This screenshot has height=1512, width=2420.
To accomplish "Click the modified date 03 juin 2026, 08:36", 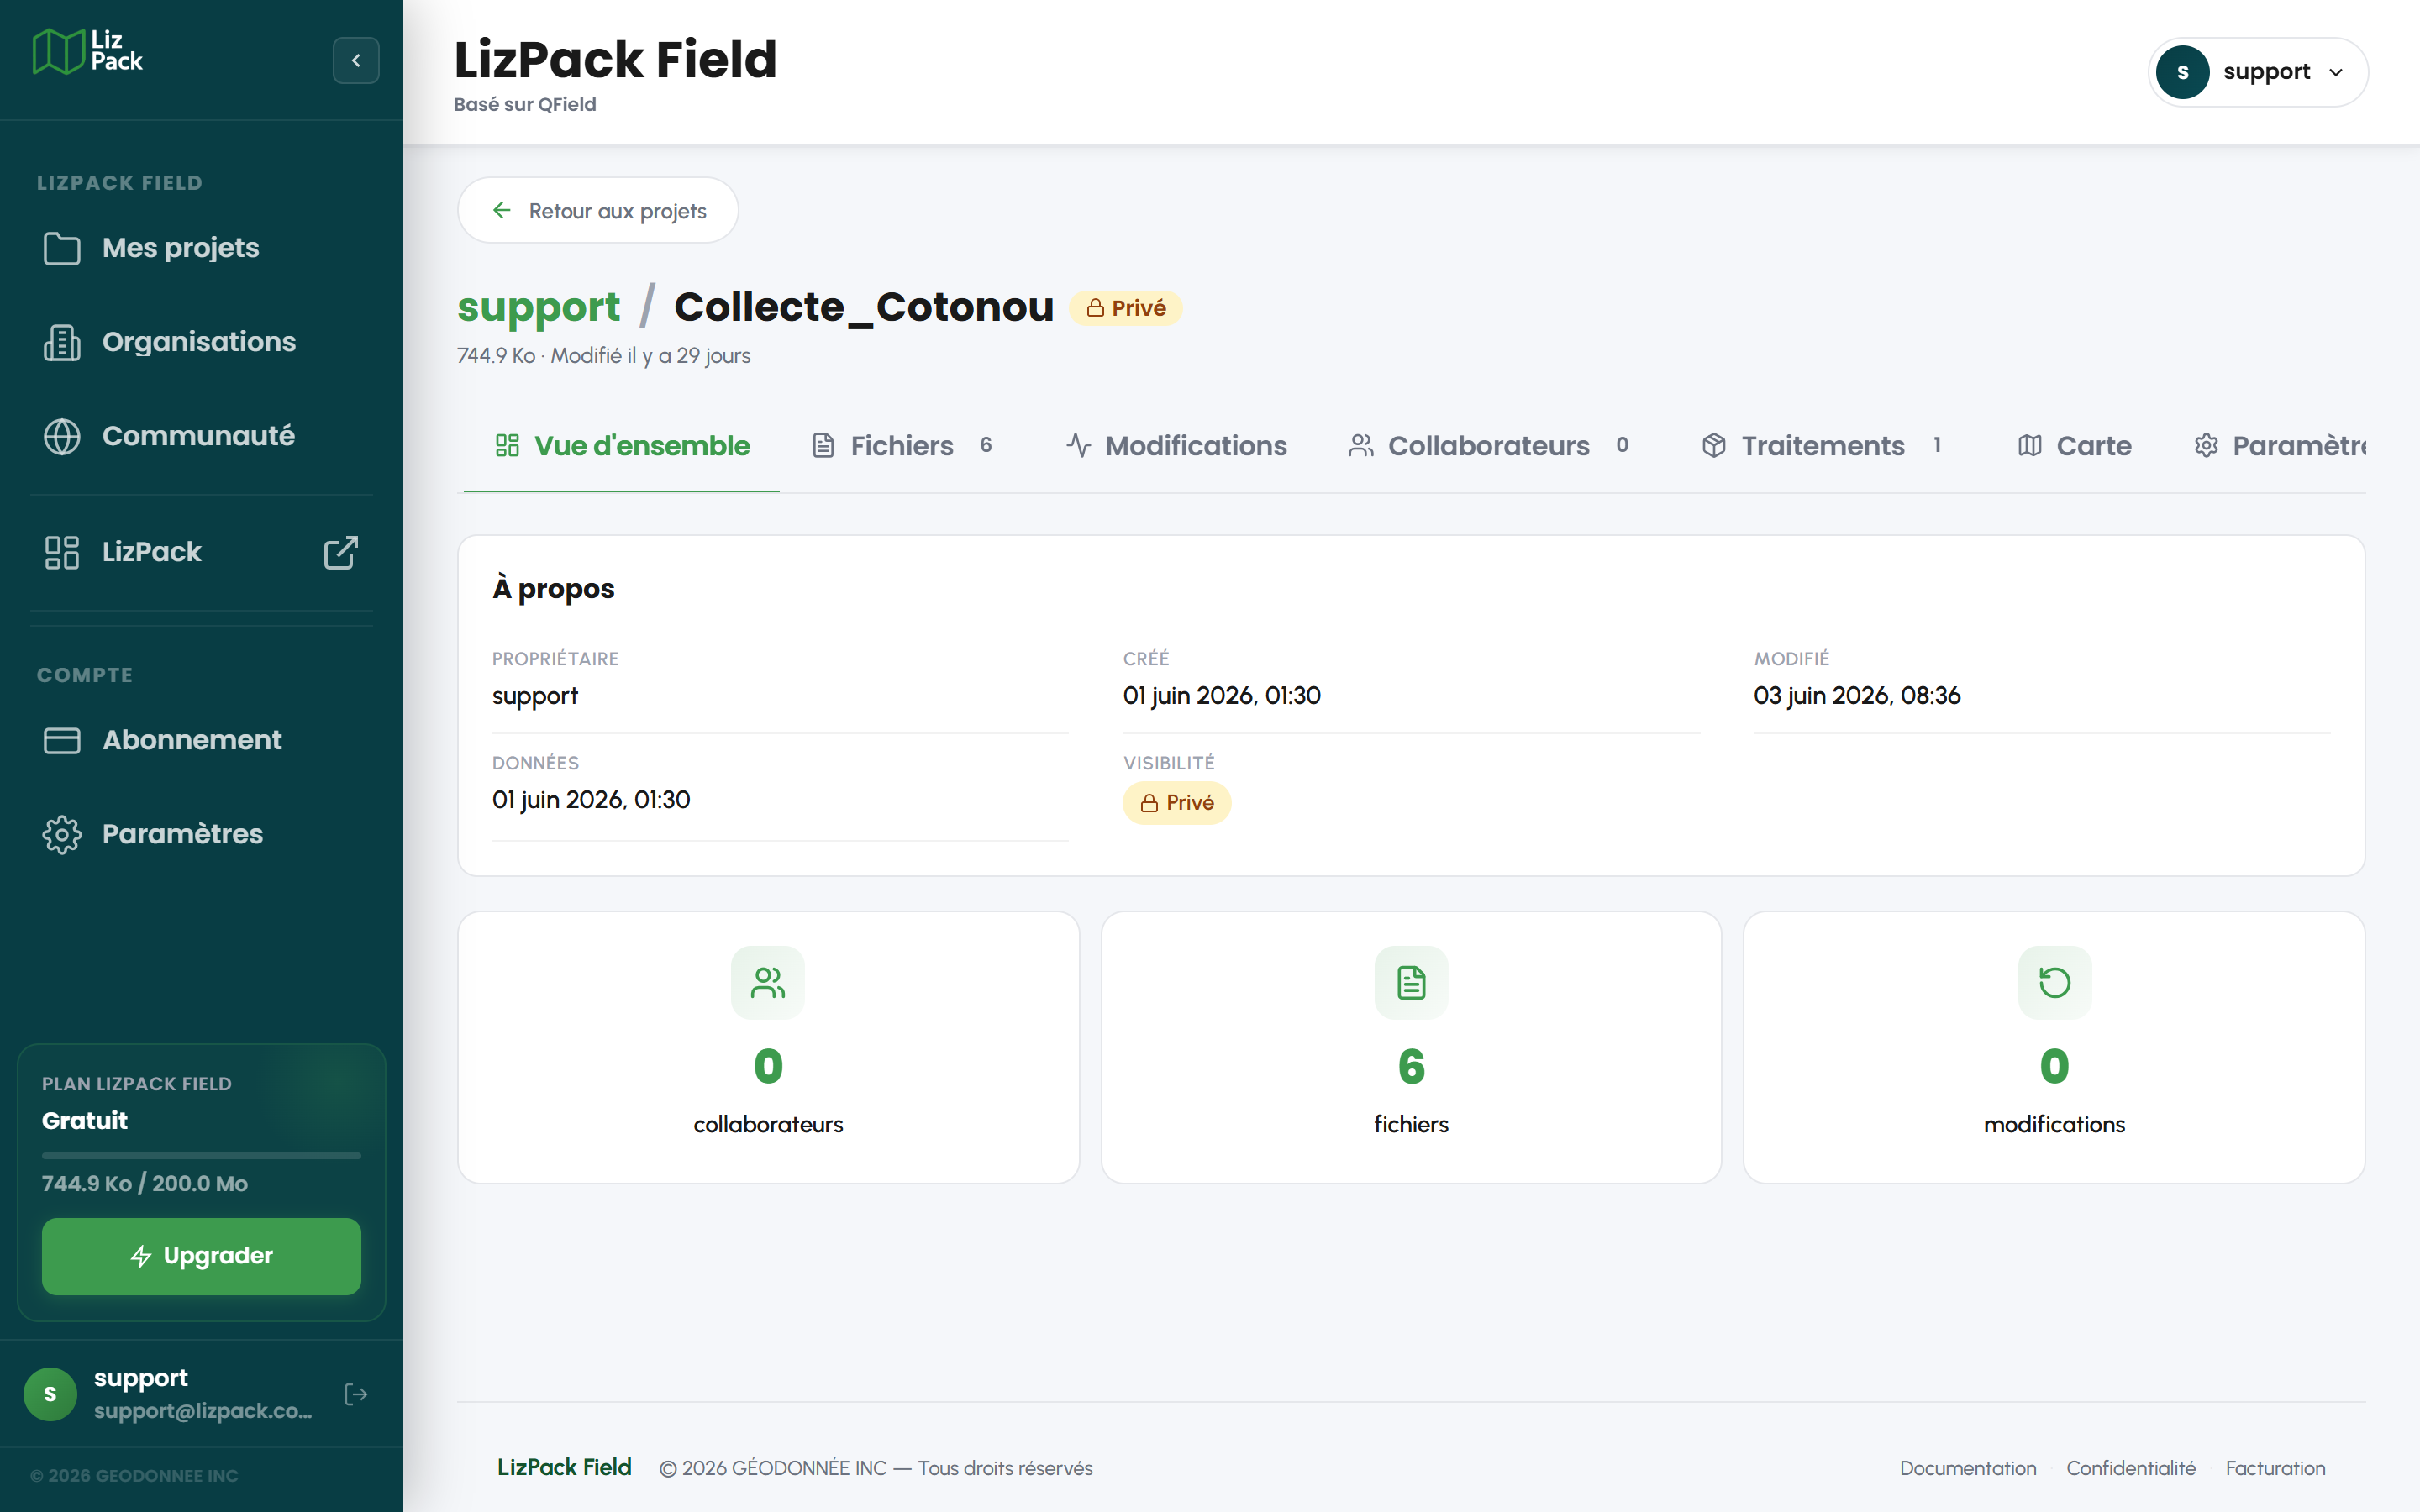I will [x=1857, y=696].
